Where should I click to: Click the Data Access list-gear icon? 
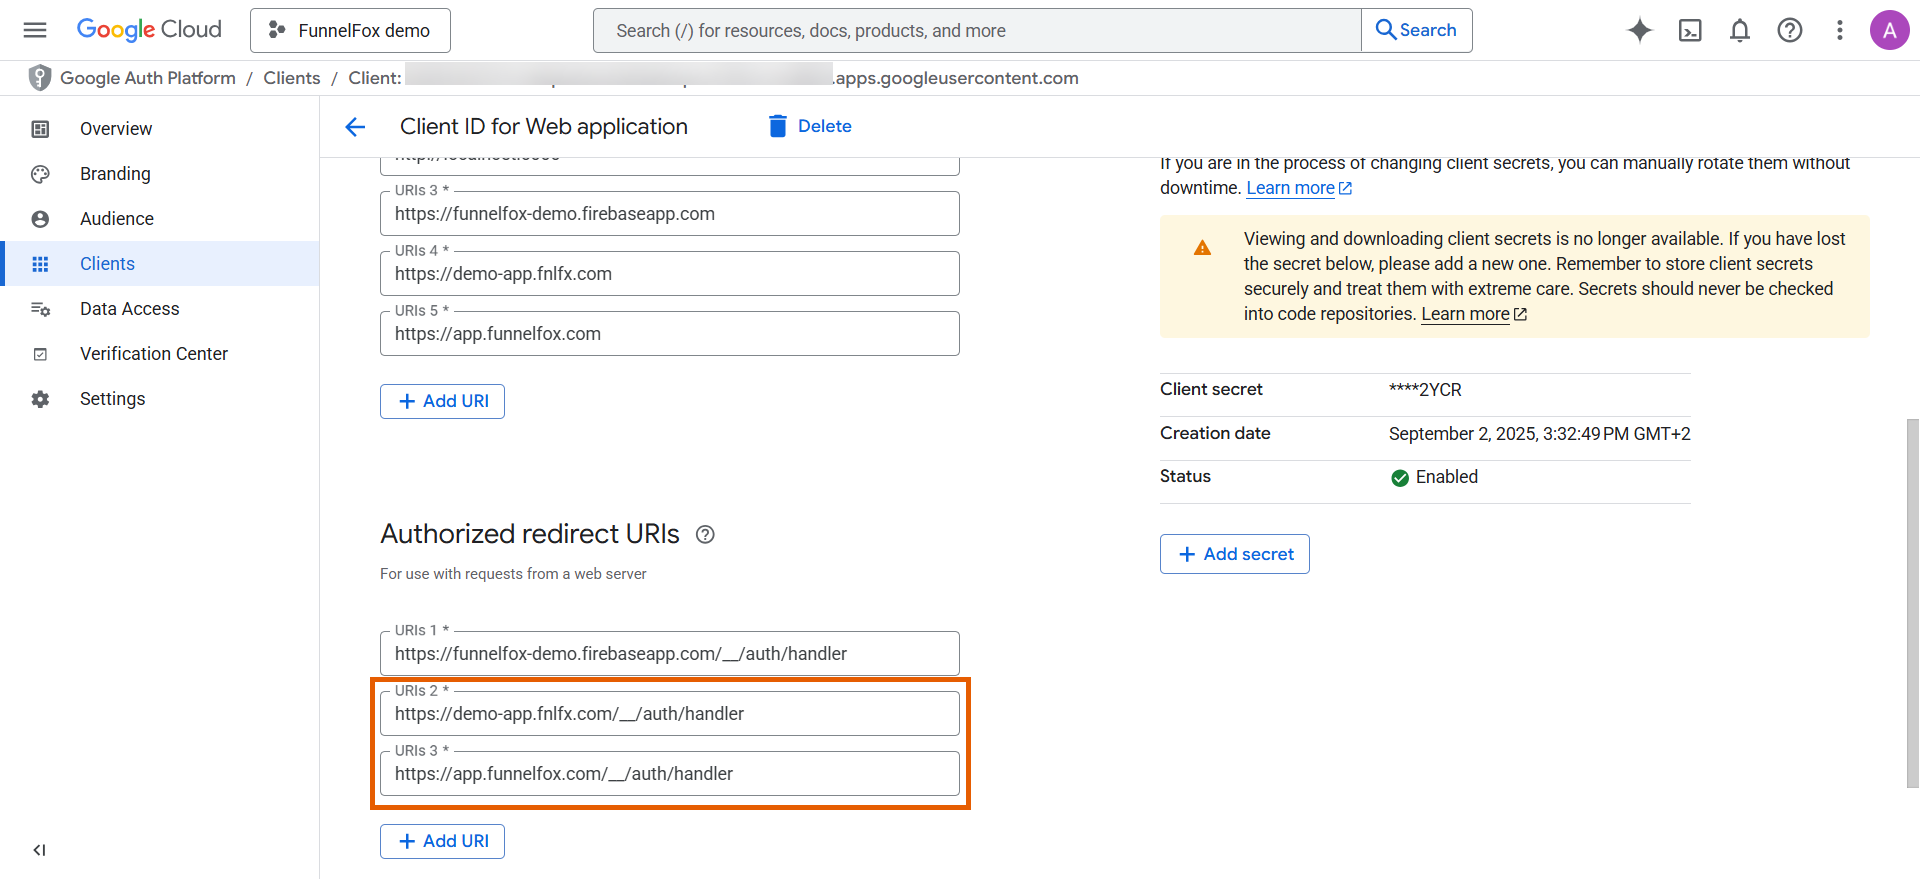[40, 309]
